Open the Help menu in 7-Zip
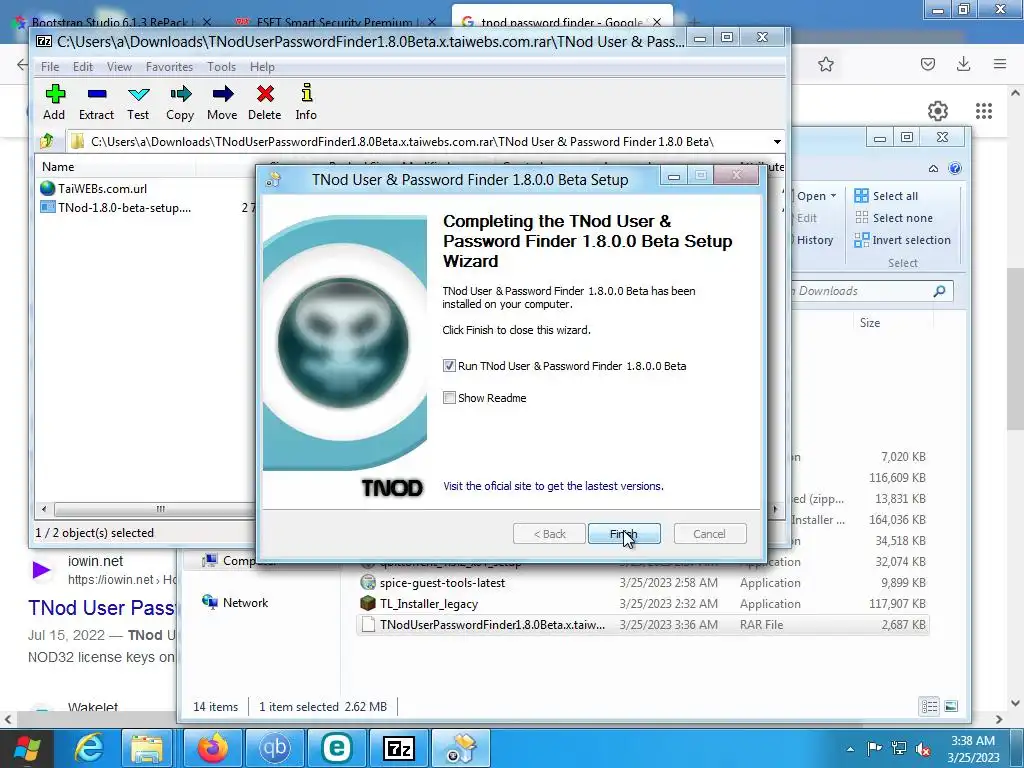Screen dimensions: 1024x768 [262, 67]
